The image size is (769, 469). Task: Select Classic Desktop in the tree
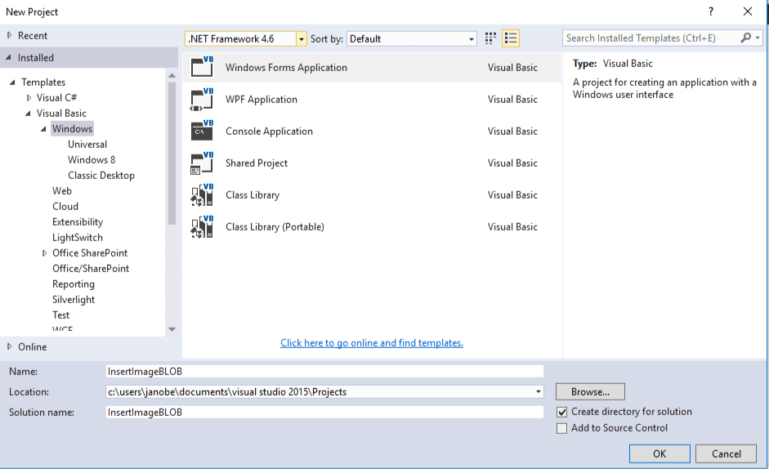101,175
